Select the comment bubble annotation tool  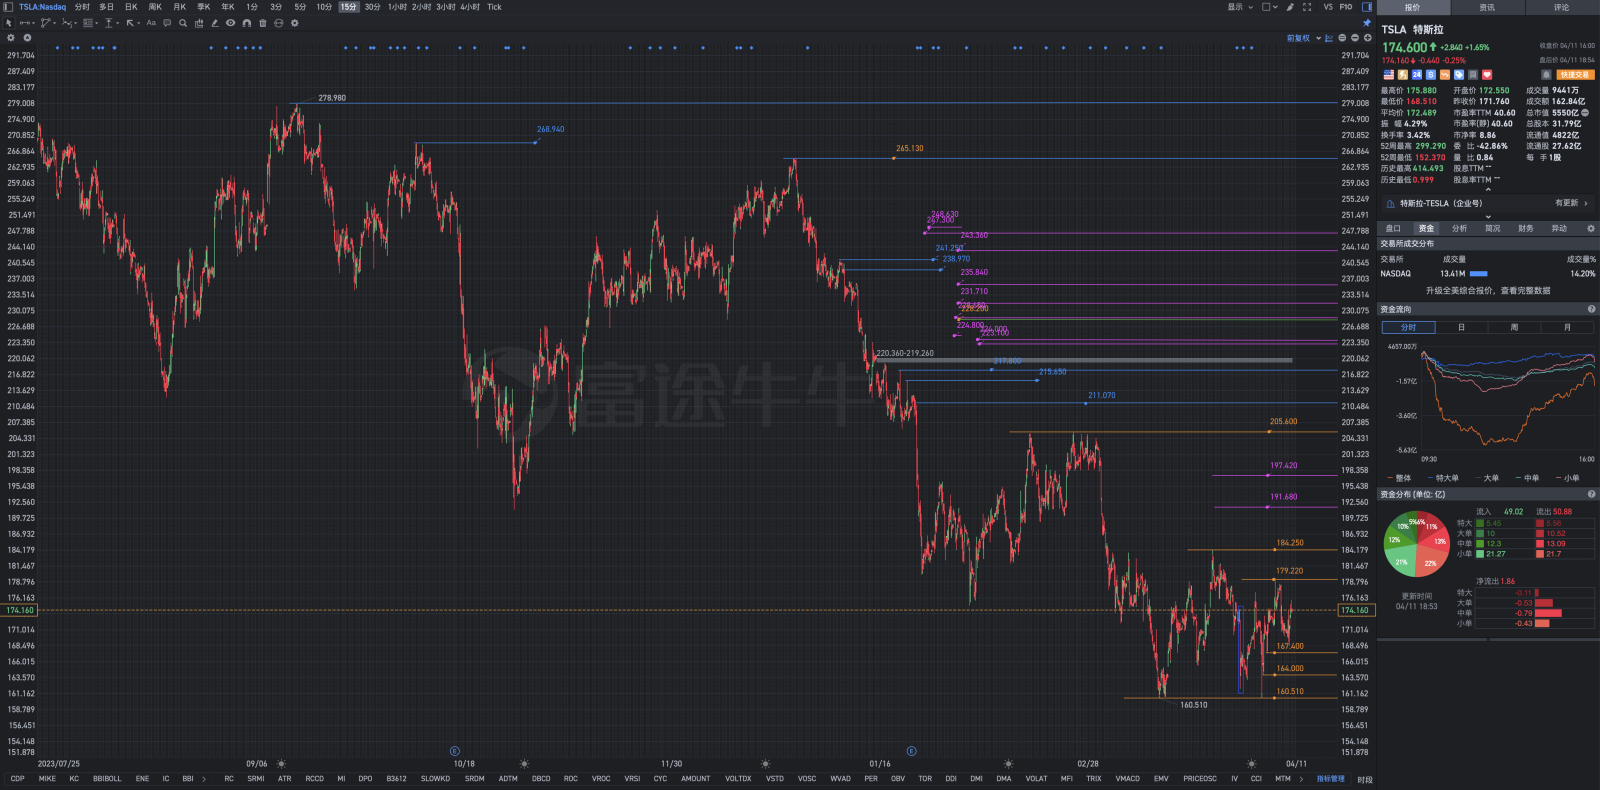(167, 23)
